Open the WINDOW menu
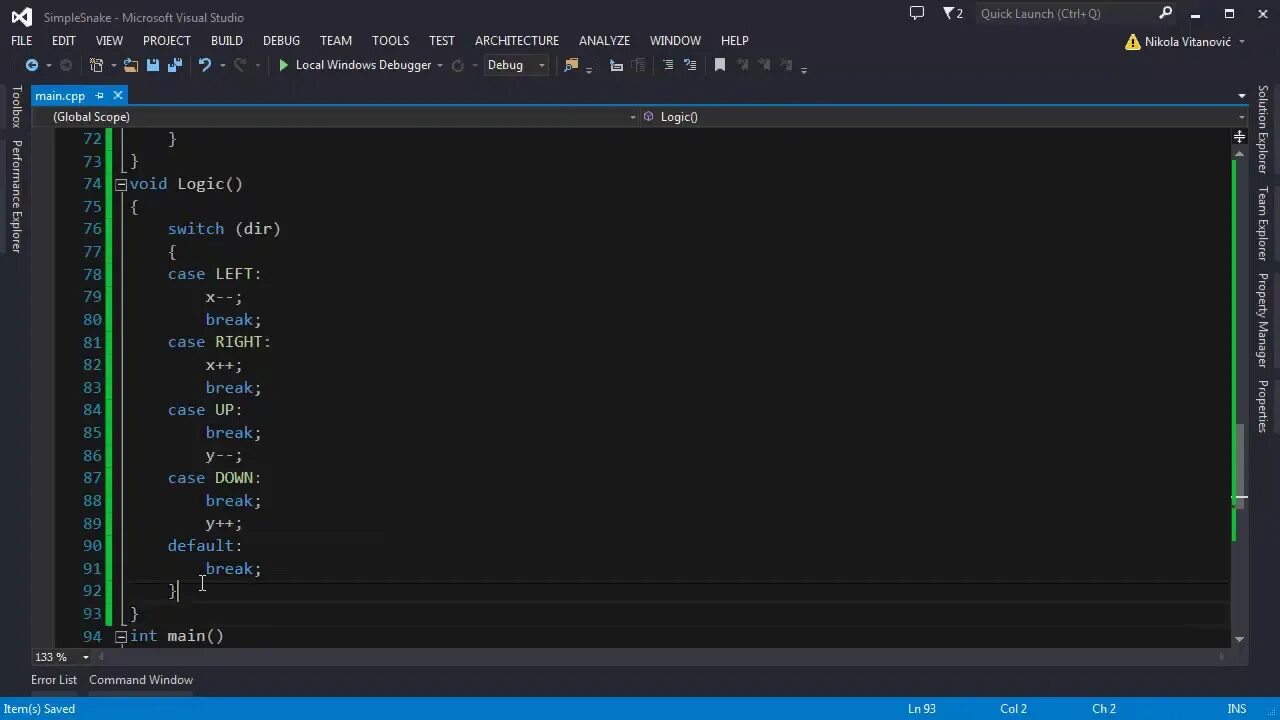 (x=676, y=41)
